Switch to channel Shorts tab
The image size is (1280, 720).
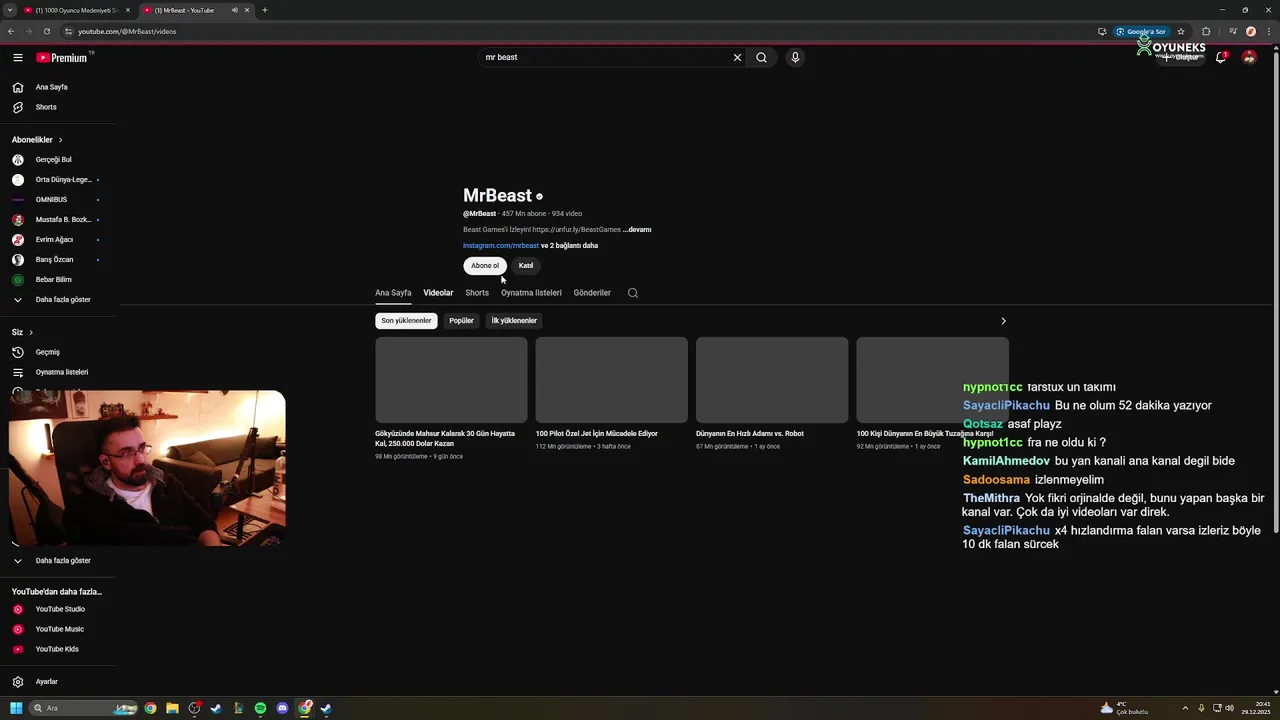point(477,293)
